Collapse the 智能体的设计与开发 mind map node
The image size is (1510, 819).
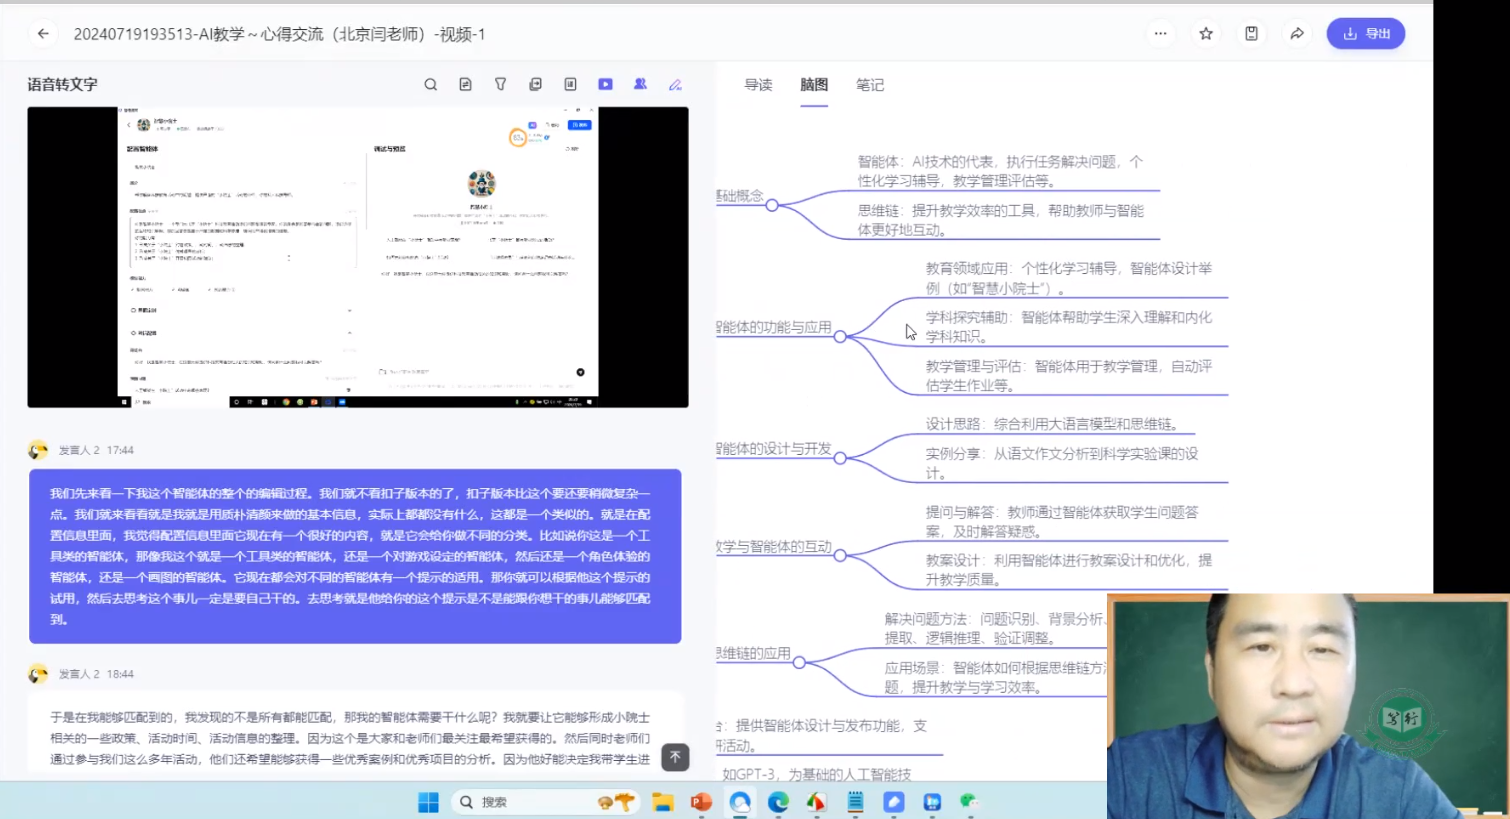coord(840,458)
